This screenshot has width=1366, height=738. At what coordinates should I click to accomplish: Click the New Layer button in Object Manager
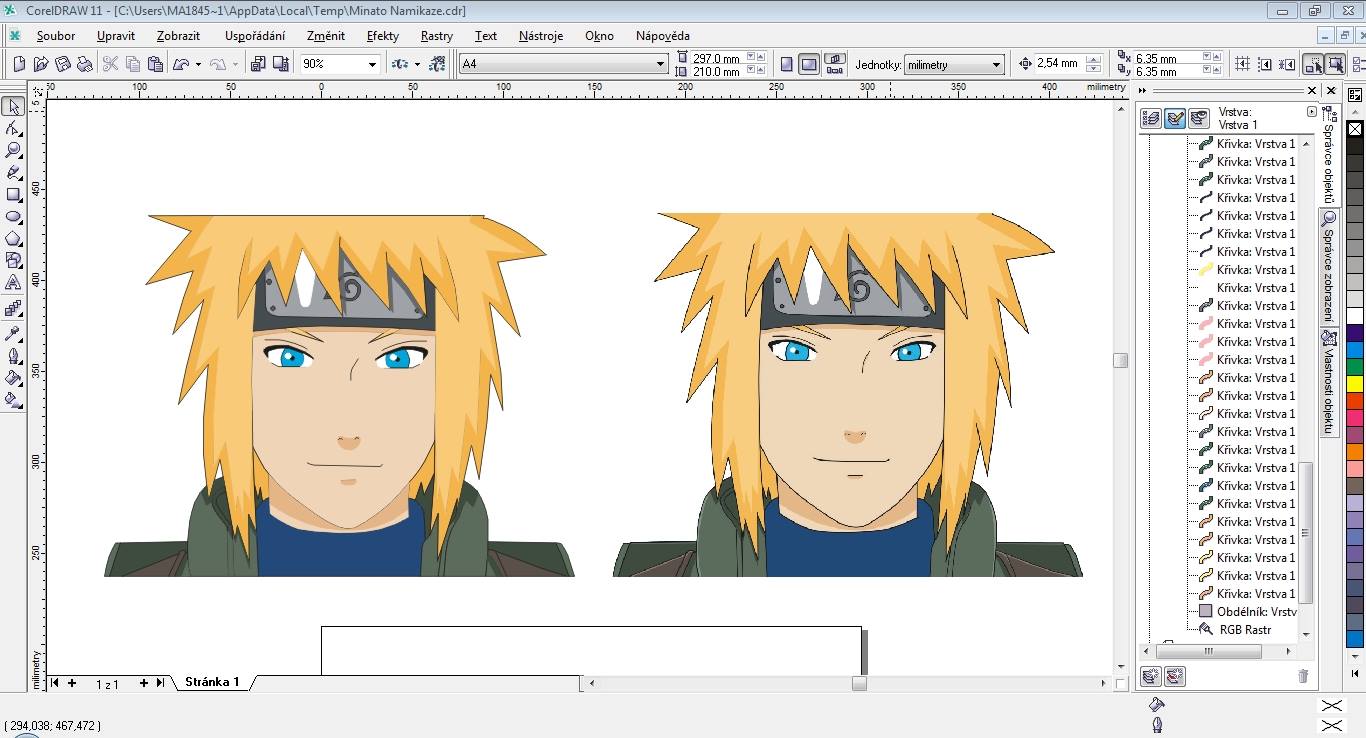click(1151, 677)
